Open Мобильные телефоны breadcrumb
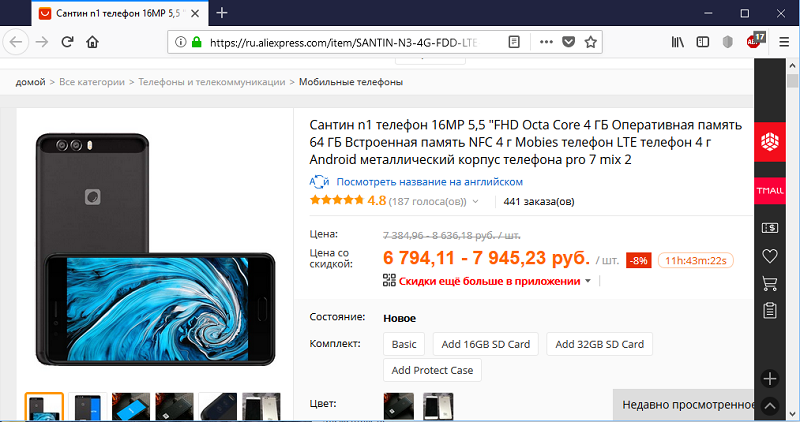The width and height of the screenshot is (800, 422). coord(351,82)
